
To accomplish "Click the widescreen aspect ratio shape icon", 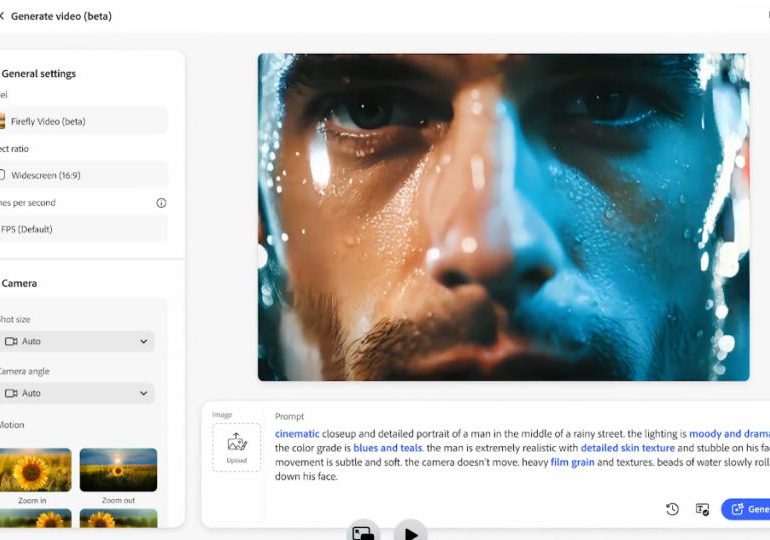I will (x=2, y=175).
